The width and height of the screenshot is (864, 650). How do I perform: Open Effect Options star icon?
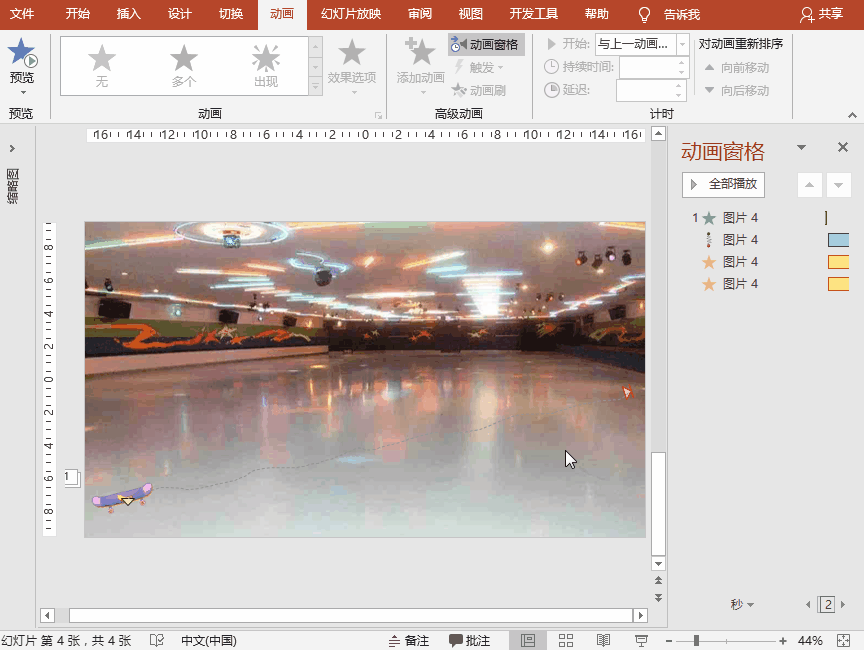point(352,53)
